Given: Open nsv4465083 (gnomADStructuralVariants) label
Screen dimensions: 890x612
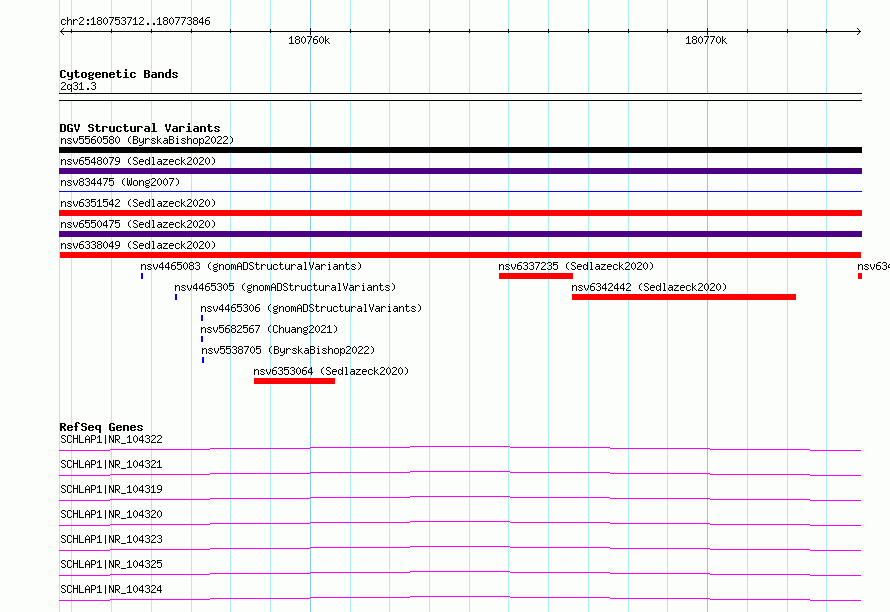Looking at the screenshot, I should (x=251, y=266).
